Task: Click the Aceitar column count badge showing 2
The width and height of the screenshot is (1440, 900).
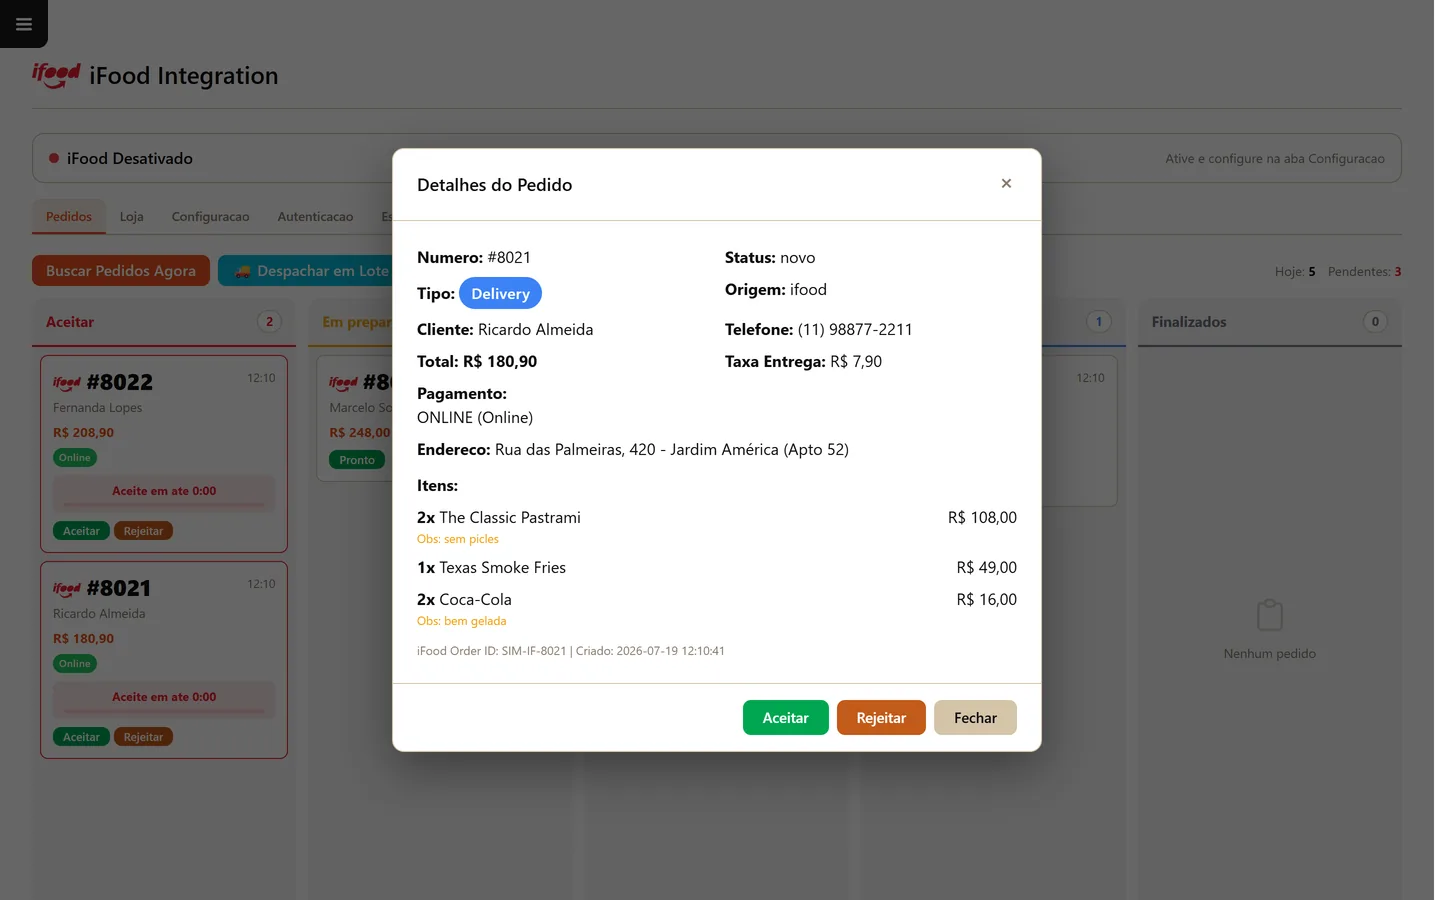Action: coord(269,322)
